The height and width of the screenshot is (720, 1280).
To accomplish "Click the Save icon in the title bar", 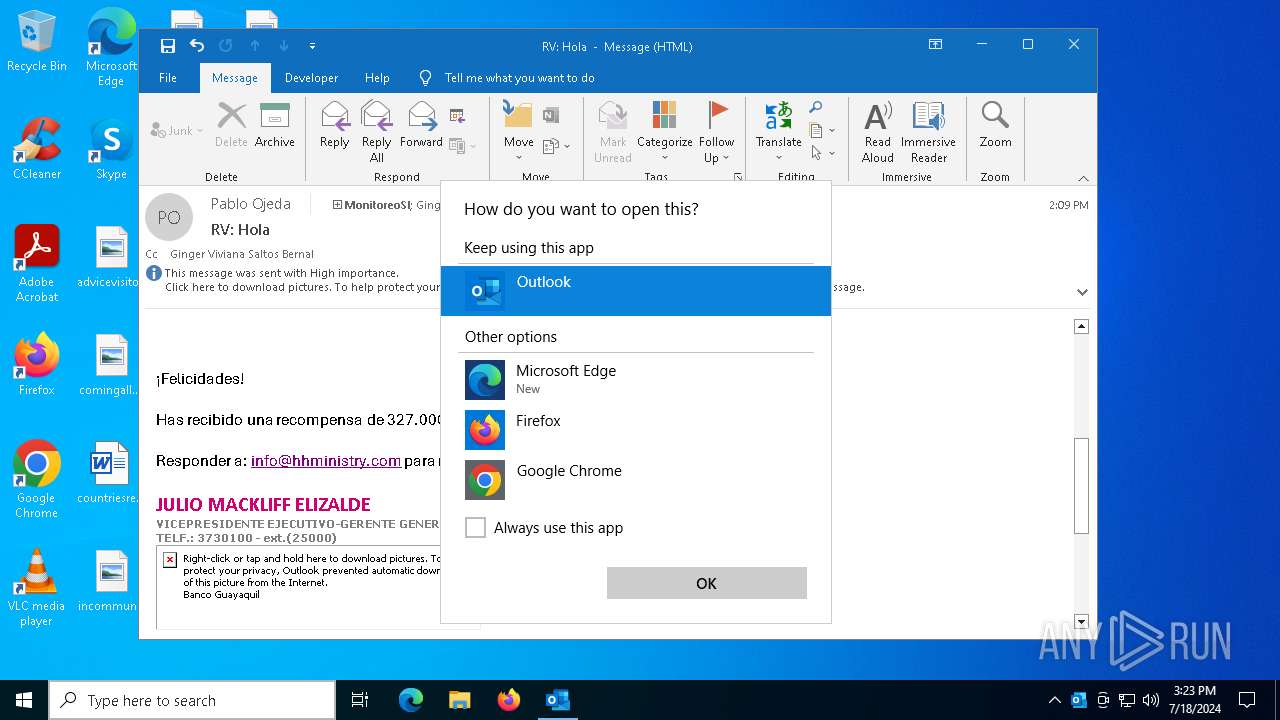I will 168,46.
